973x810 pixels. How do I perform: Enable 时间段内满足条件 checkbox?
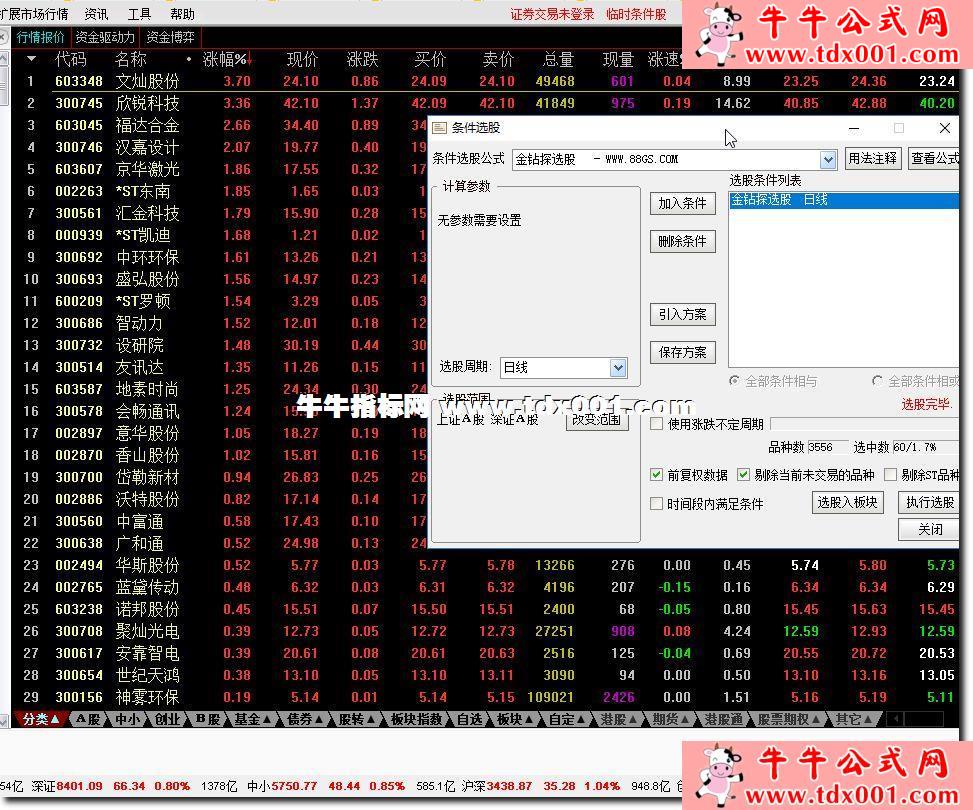656,504
